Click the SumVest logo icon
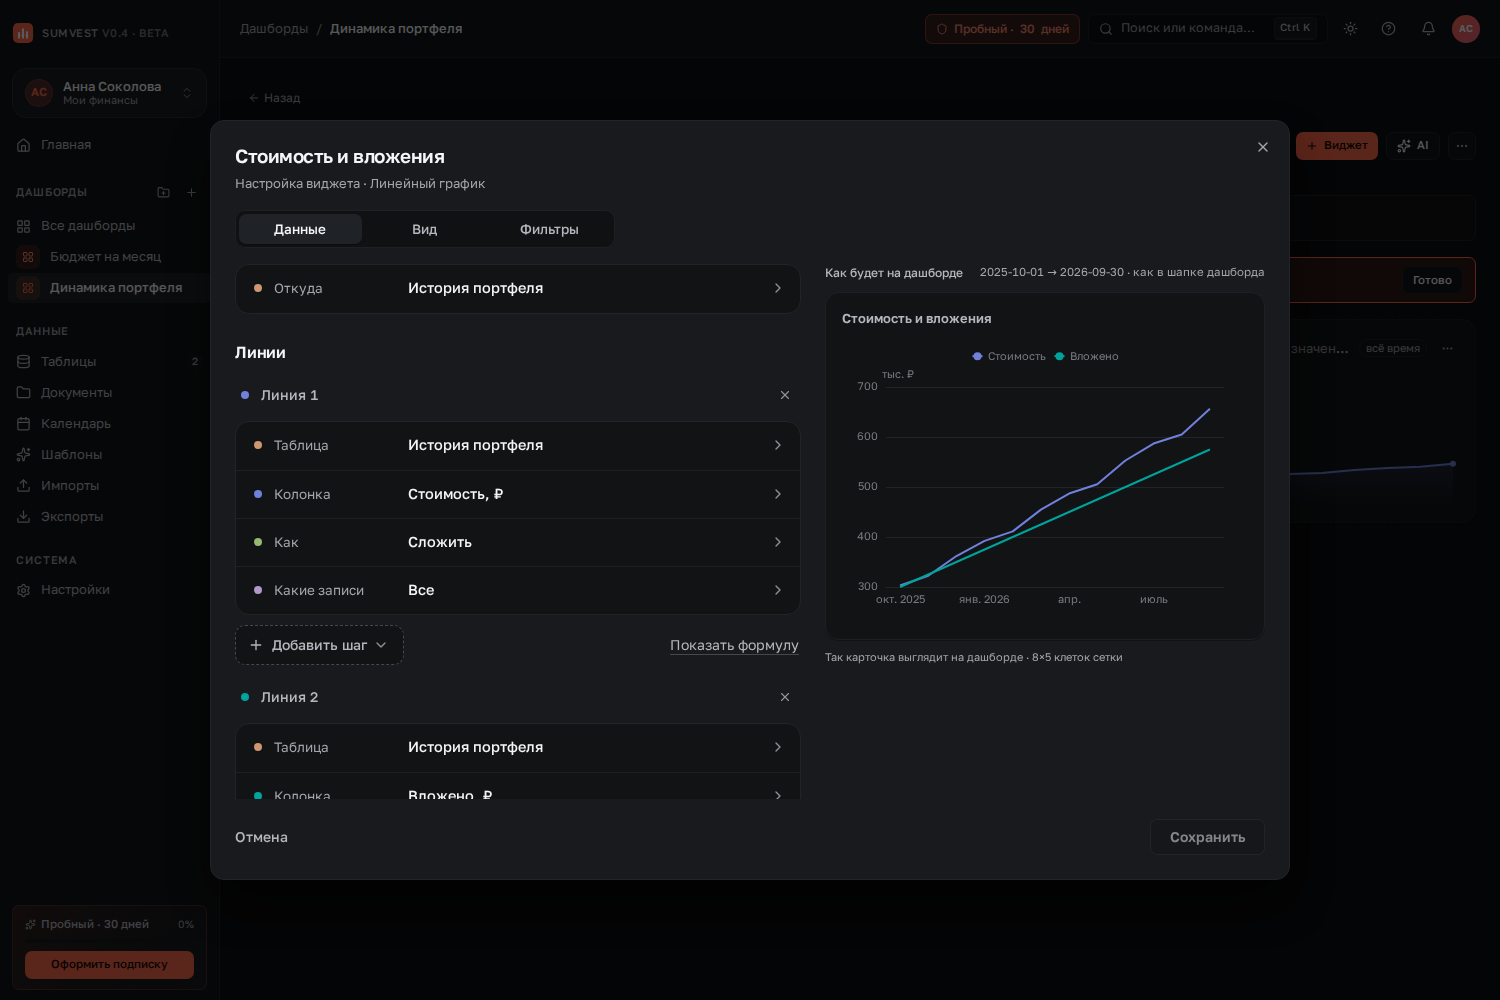Viewport: 1500px width, 1000px height. (x=23, y=33)
